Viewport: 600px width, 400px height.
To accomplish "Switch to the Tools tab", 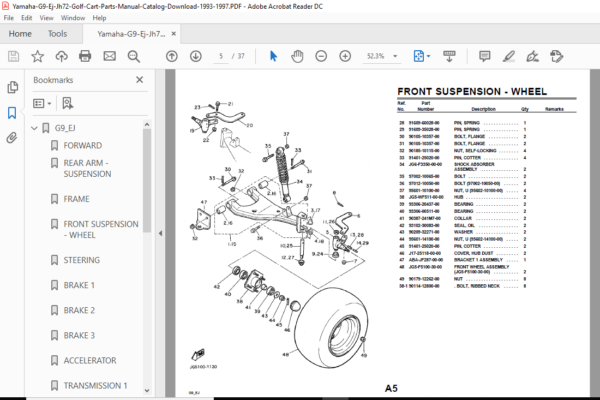I will (x=57, y=34).
